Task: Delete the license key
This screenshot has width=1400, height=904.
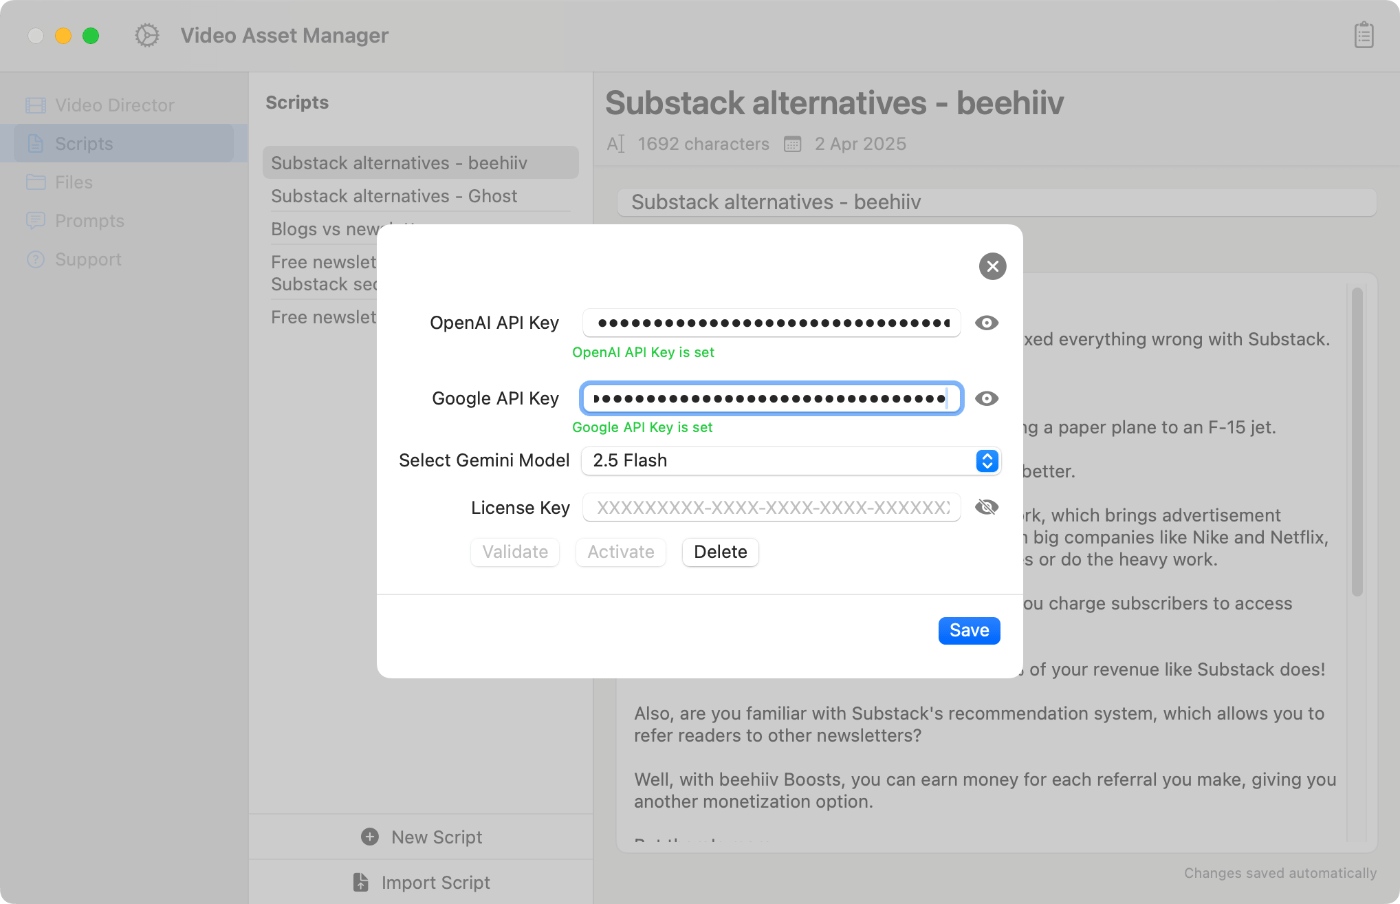Action: point(719,552)
